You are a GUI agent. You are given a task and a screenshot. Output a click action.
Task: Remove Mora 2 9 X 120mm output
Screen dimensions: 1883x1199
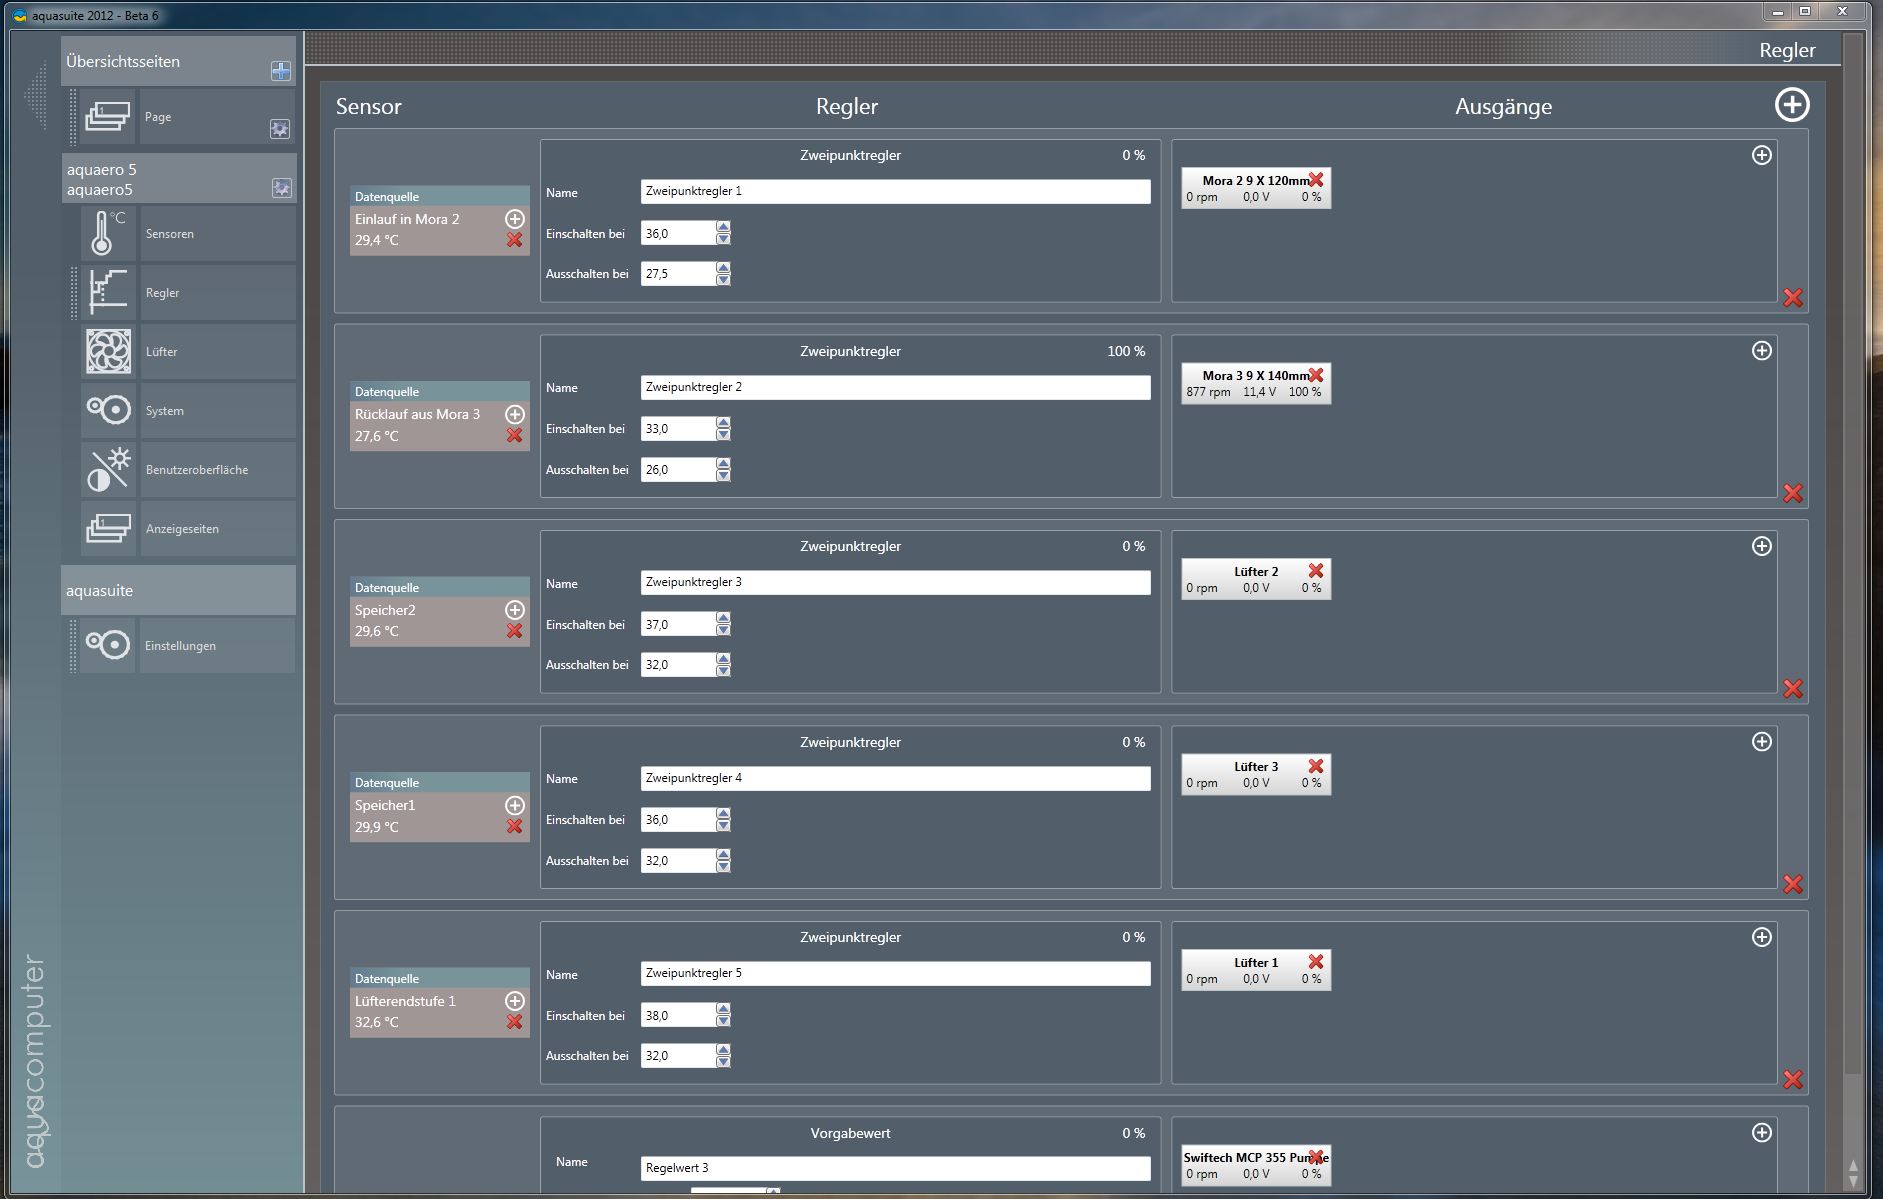(1316, 179)
